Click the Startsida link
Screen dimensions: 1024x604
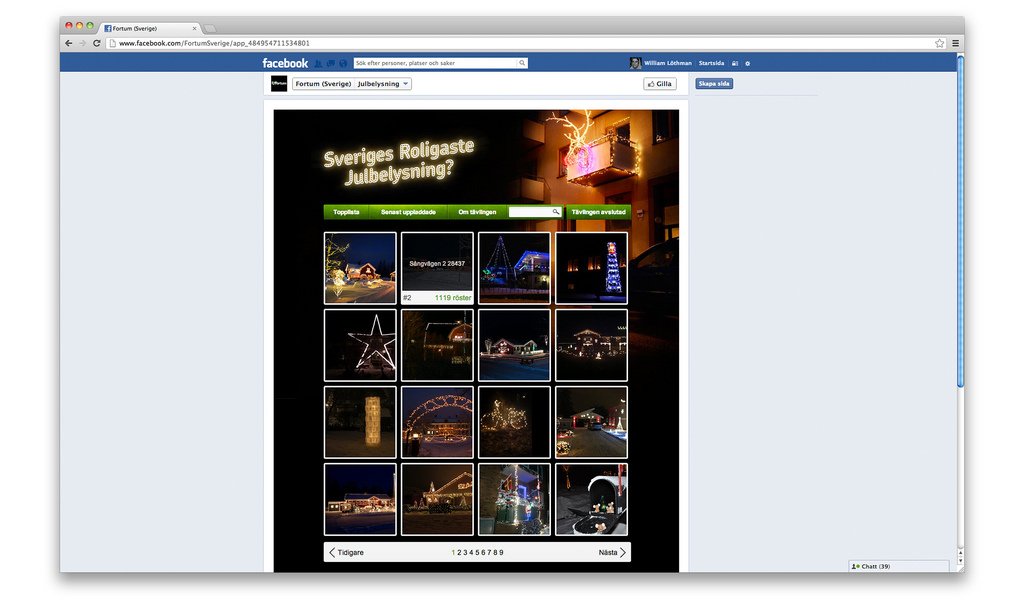click(x=711, y=63)
